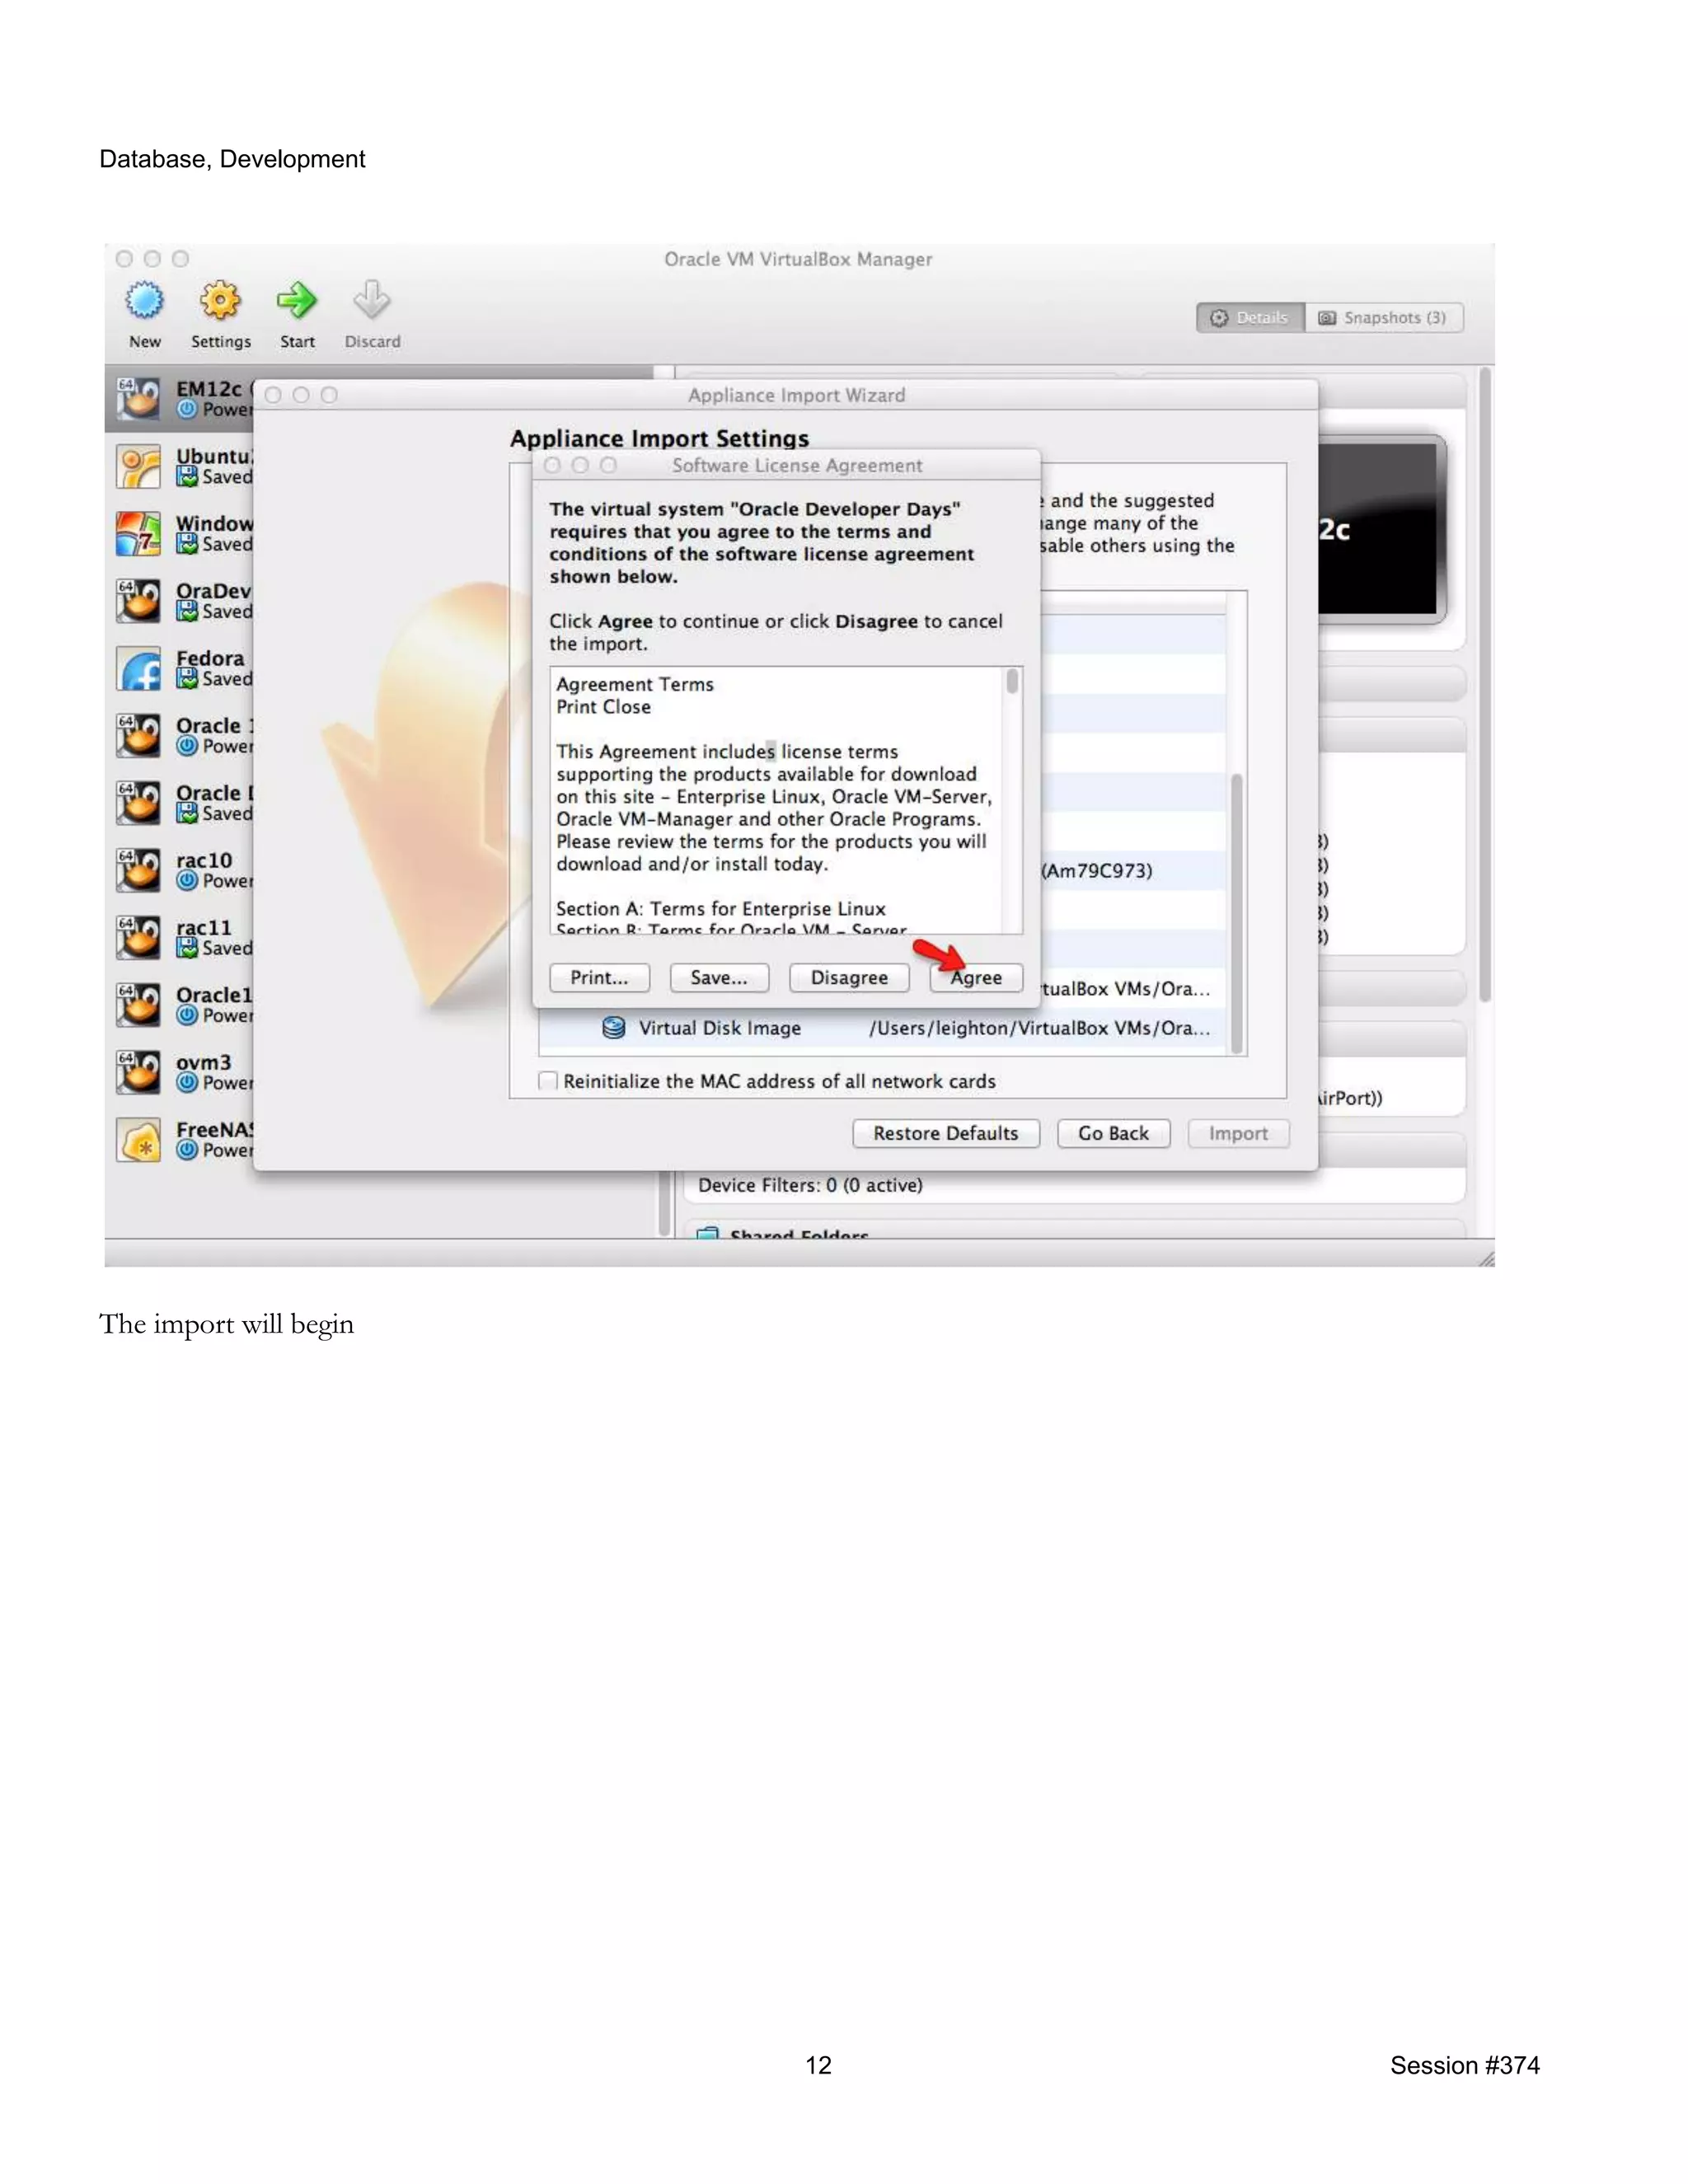The width and height of the screenshot is (1688, 2184).
Task: Open Settings gear in VirtualBox toolbar
Action: click(220, 300)
